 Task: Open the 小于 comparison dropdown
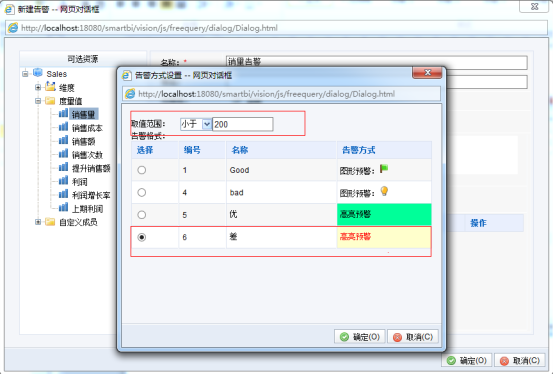coord(207,124)
